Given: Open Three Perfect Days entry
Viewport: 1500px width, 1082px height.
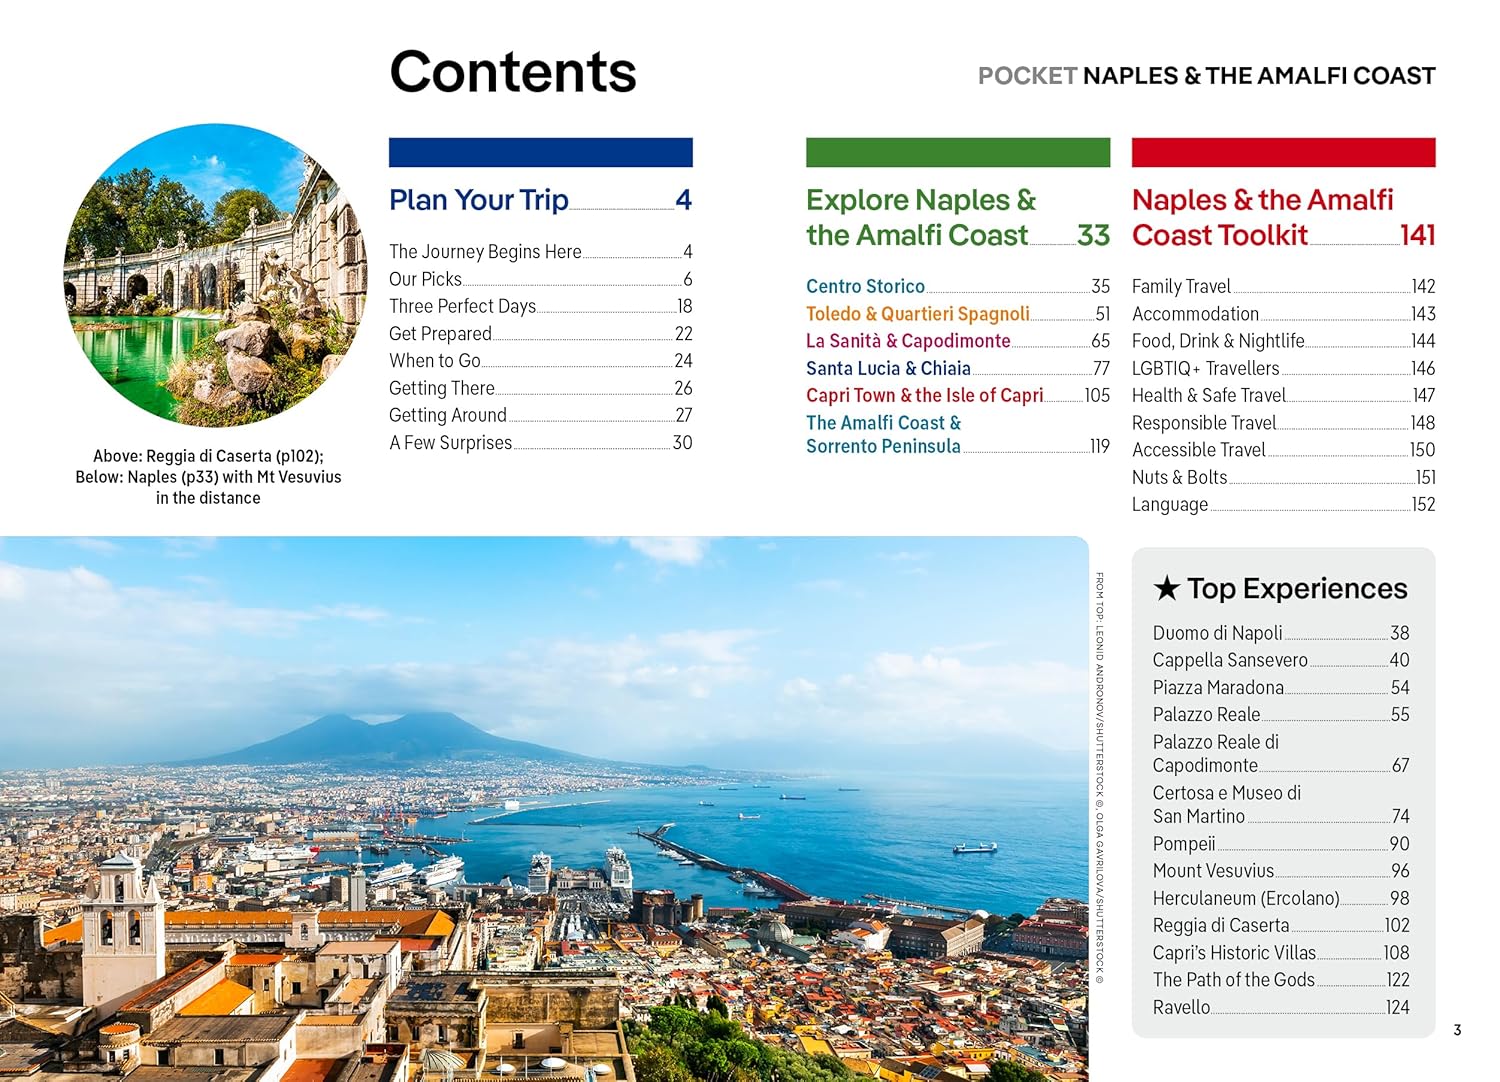Looking at the screenshot, I should pyautogui.click(x=462, y=307).
